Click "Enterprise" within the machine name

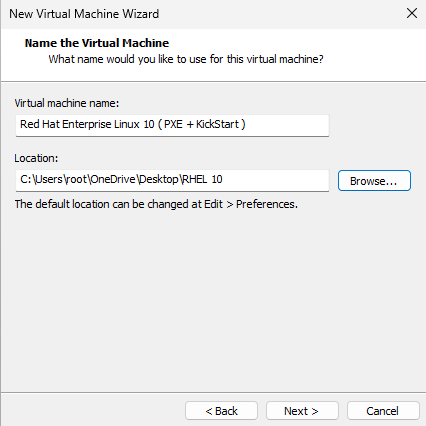pyautogui.click(x=87, y=124)
